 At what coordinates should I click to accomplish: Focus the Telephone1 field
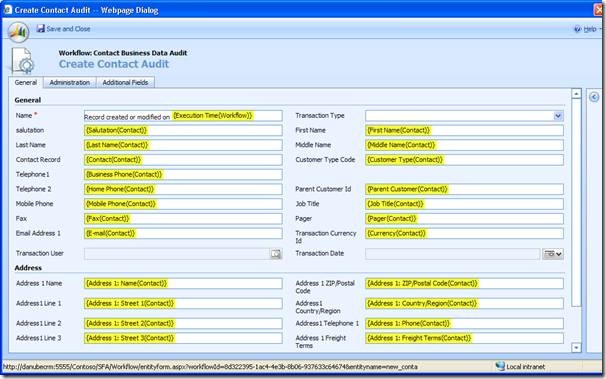pos(183,175)
